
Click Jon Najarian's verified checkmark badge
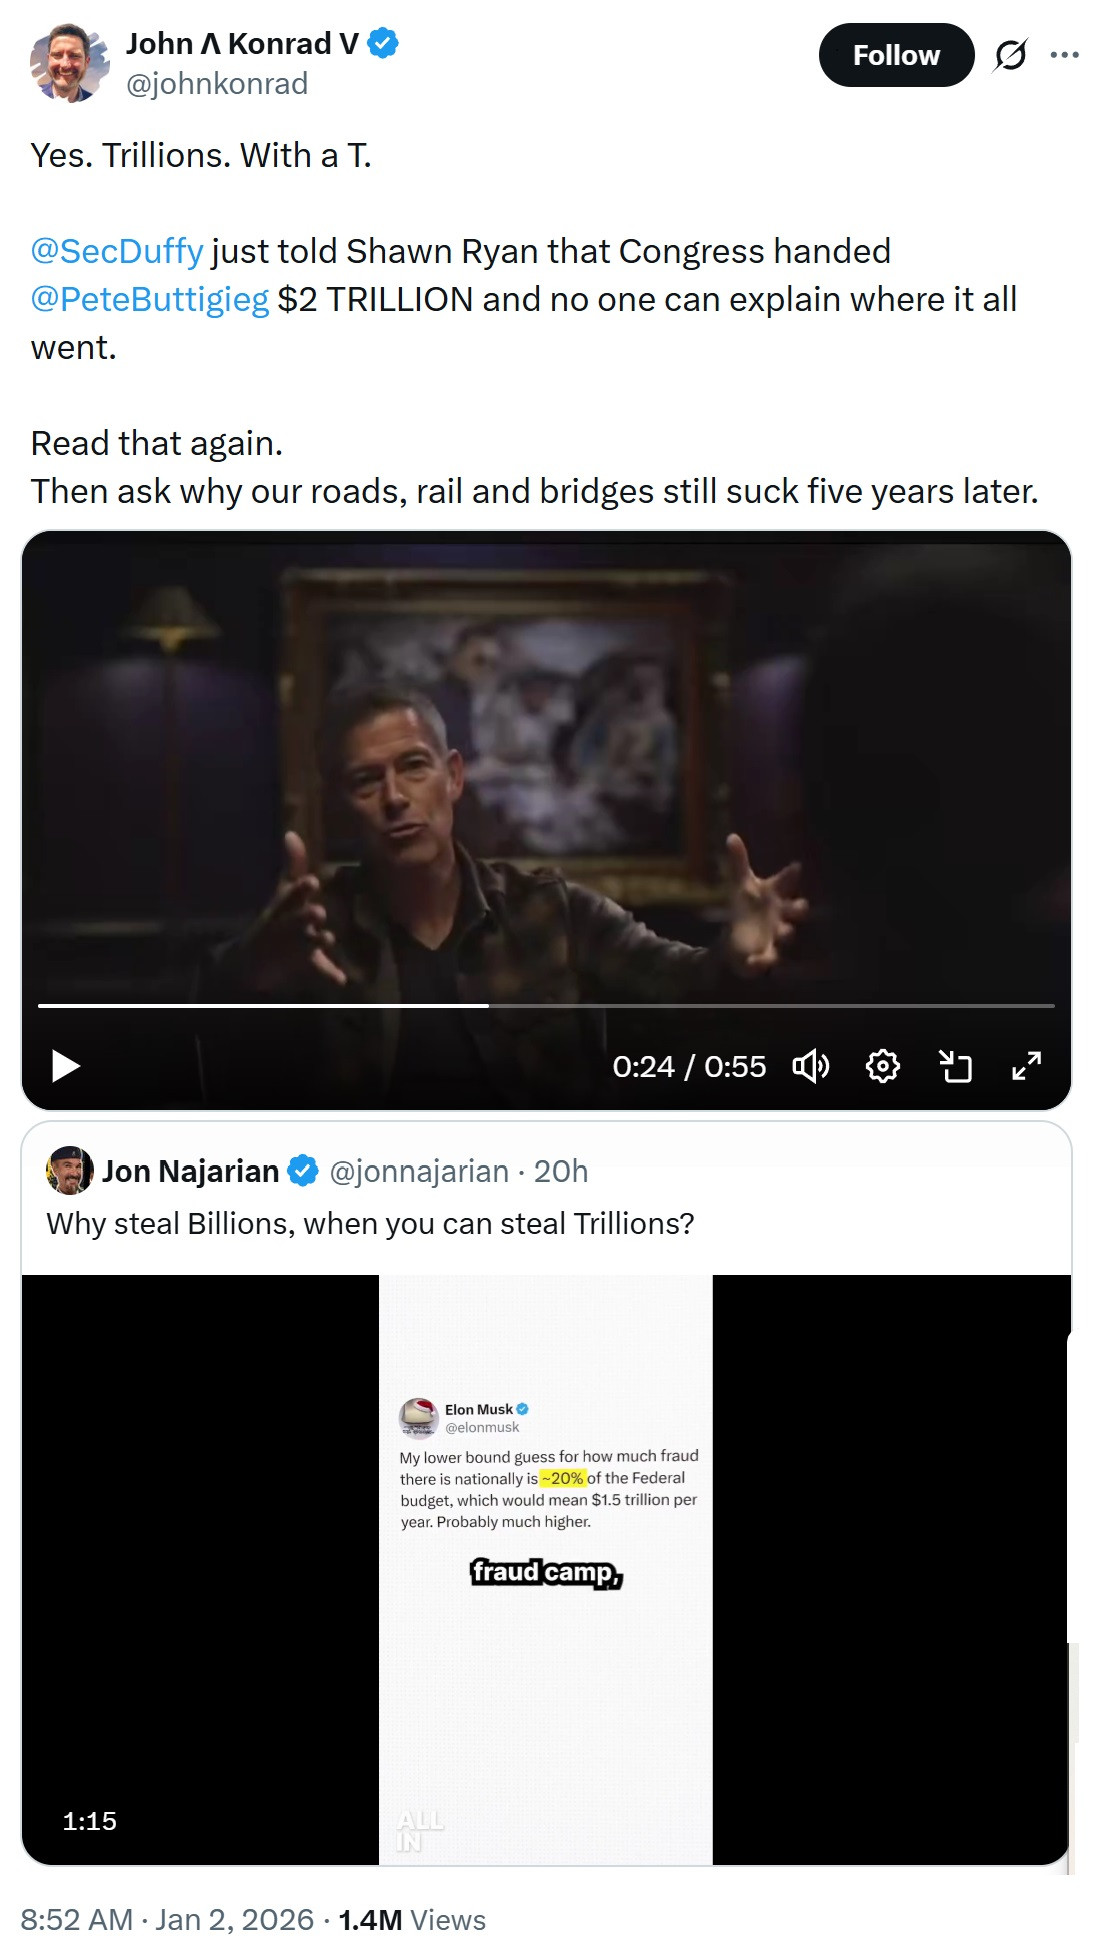(303, 1171)
